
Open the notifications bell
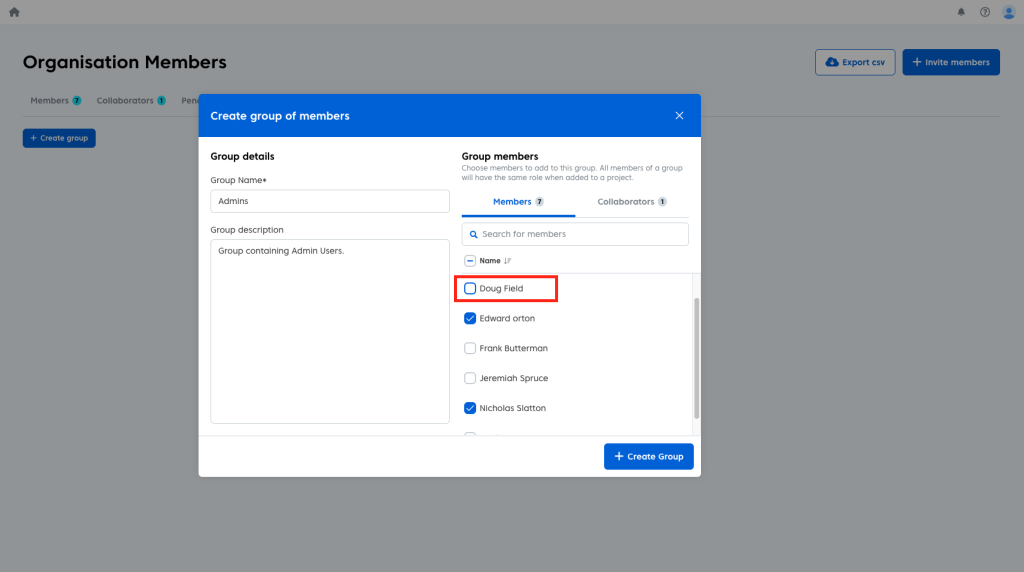coord(961,12)
